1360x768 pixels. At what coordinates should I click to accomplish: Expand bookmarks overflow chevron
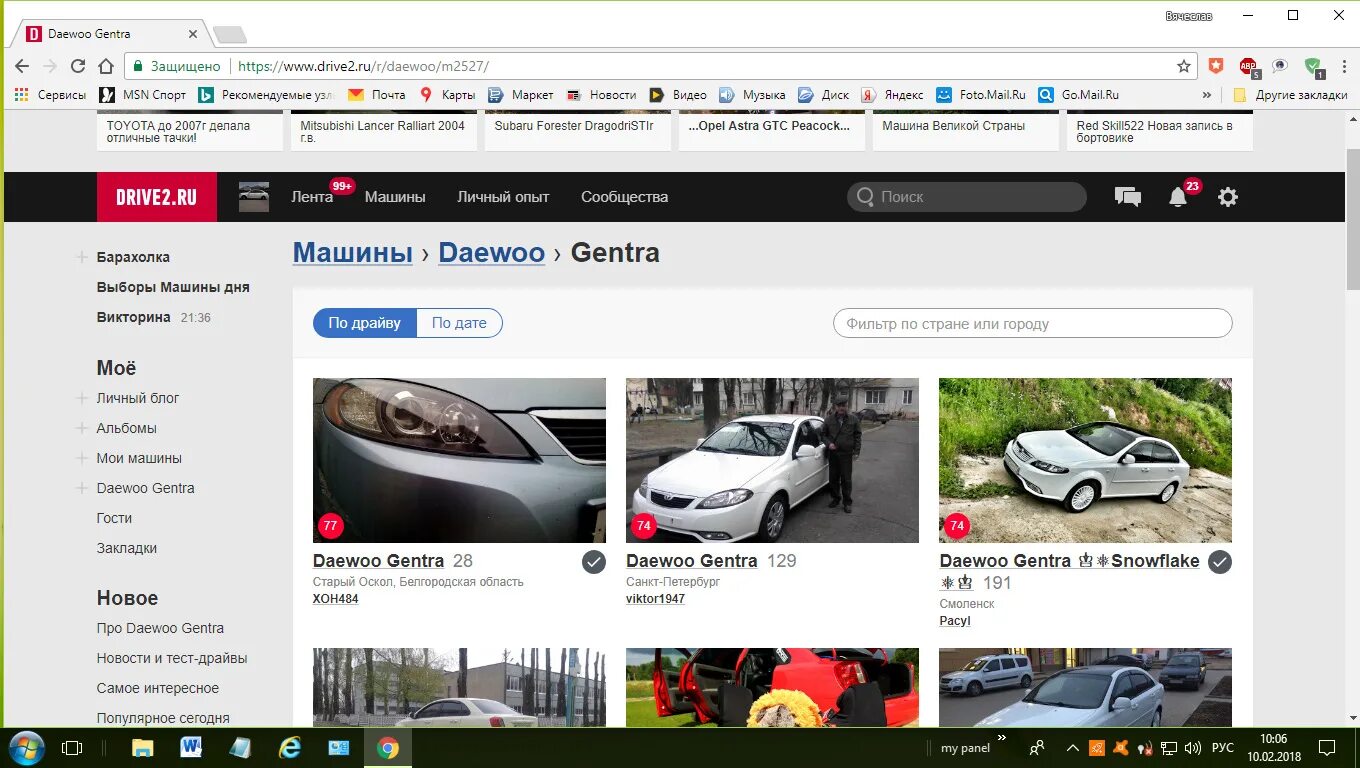tap(1207, 95)
